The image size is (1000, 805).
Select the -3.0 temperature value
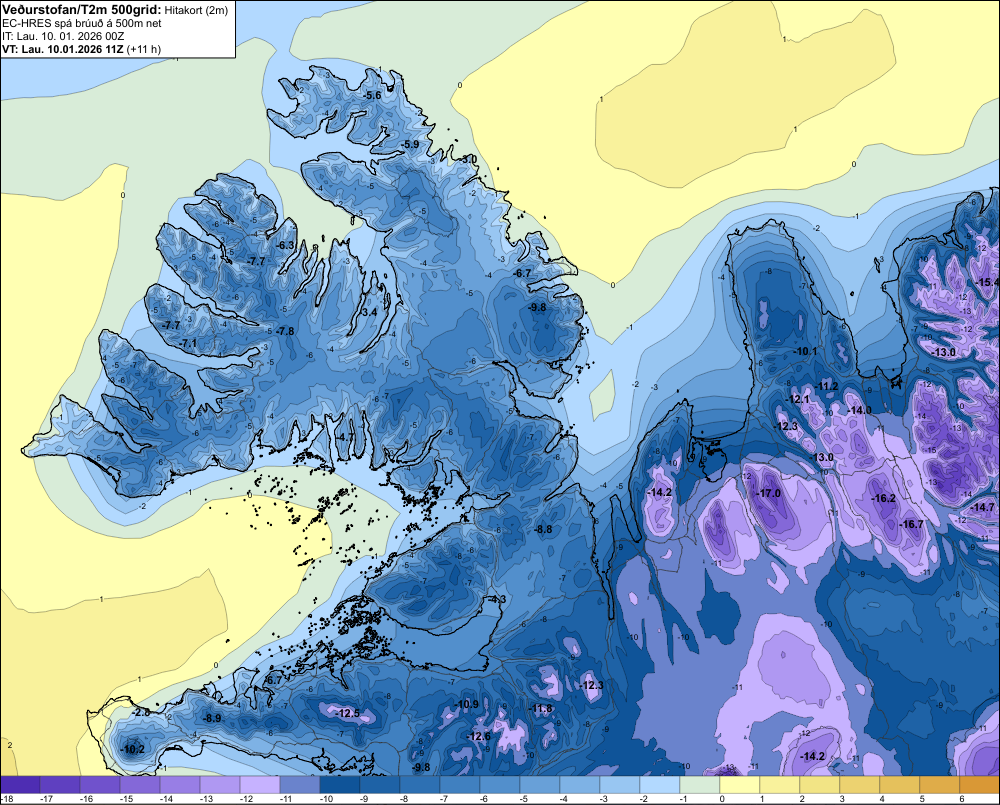coord(469,158)
